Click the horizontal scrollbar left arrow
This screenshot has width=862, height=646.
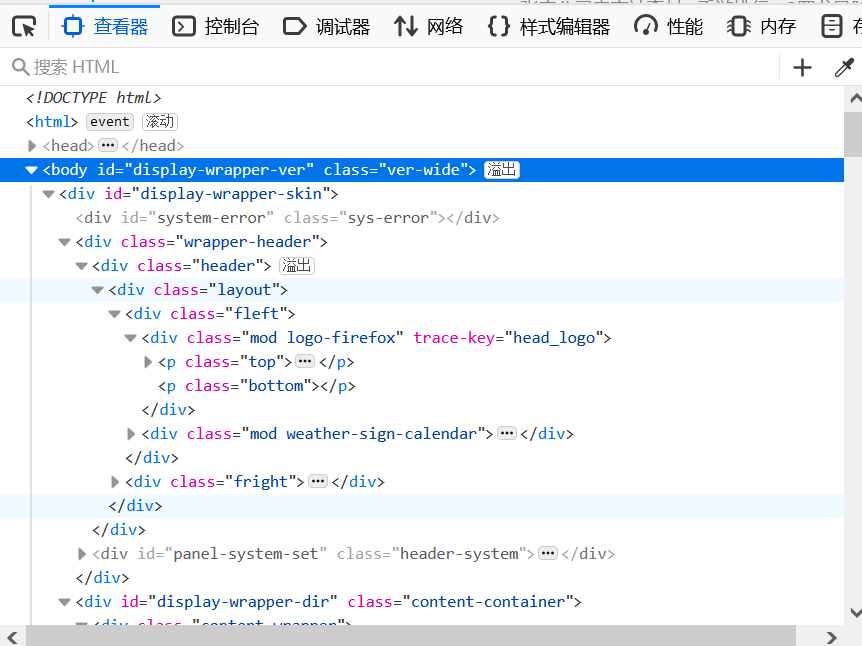[12, 637]
